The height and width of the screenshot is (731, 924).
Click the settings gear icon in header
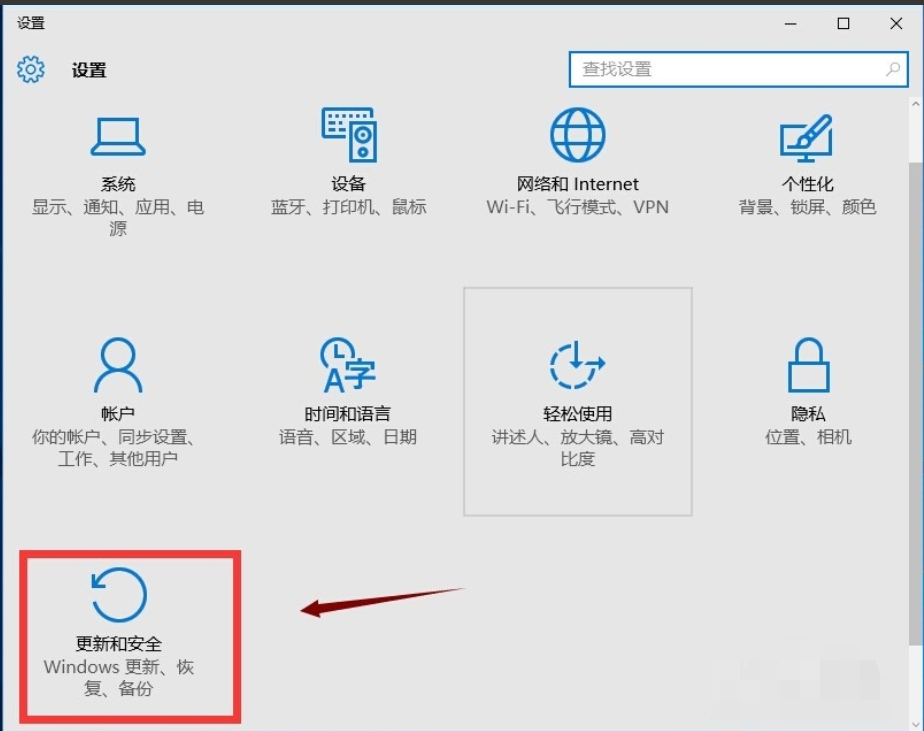coord(31,69)
